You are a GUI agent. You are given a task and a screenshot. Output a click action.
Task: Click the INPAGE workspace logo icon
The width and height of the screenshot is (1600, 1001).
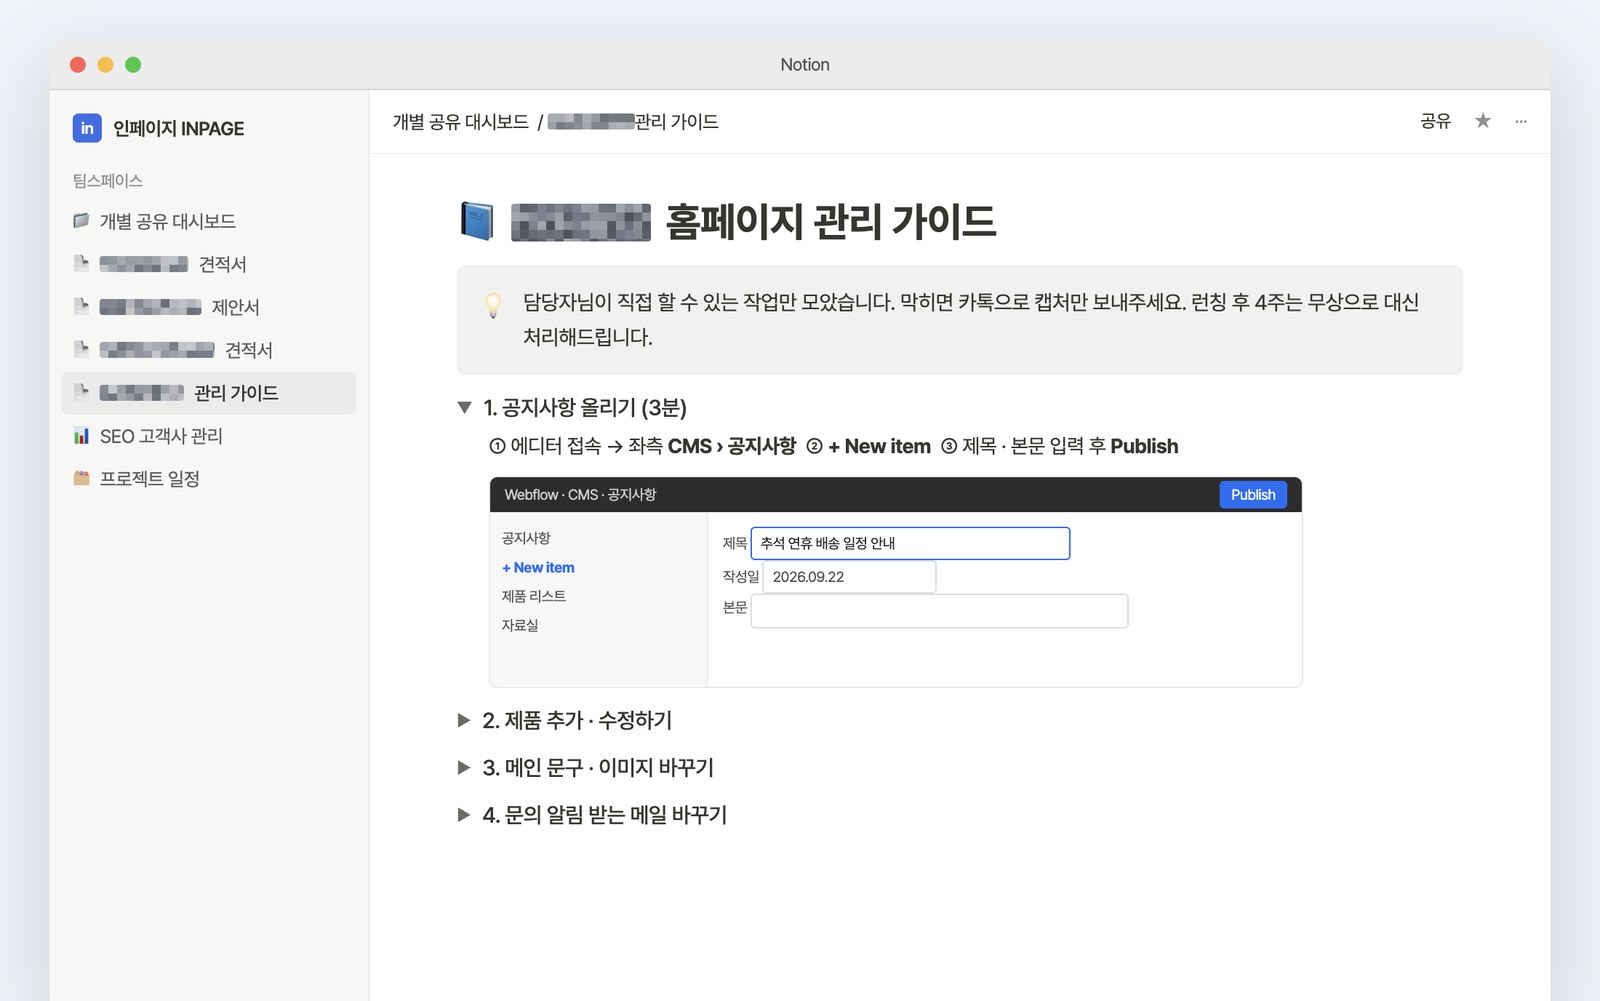point(87,128)
